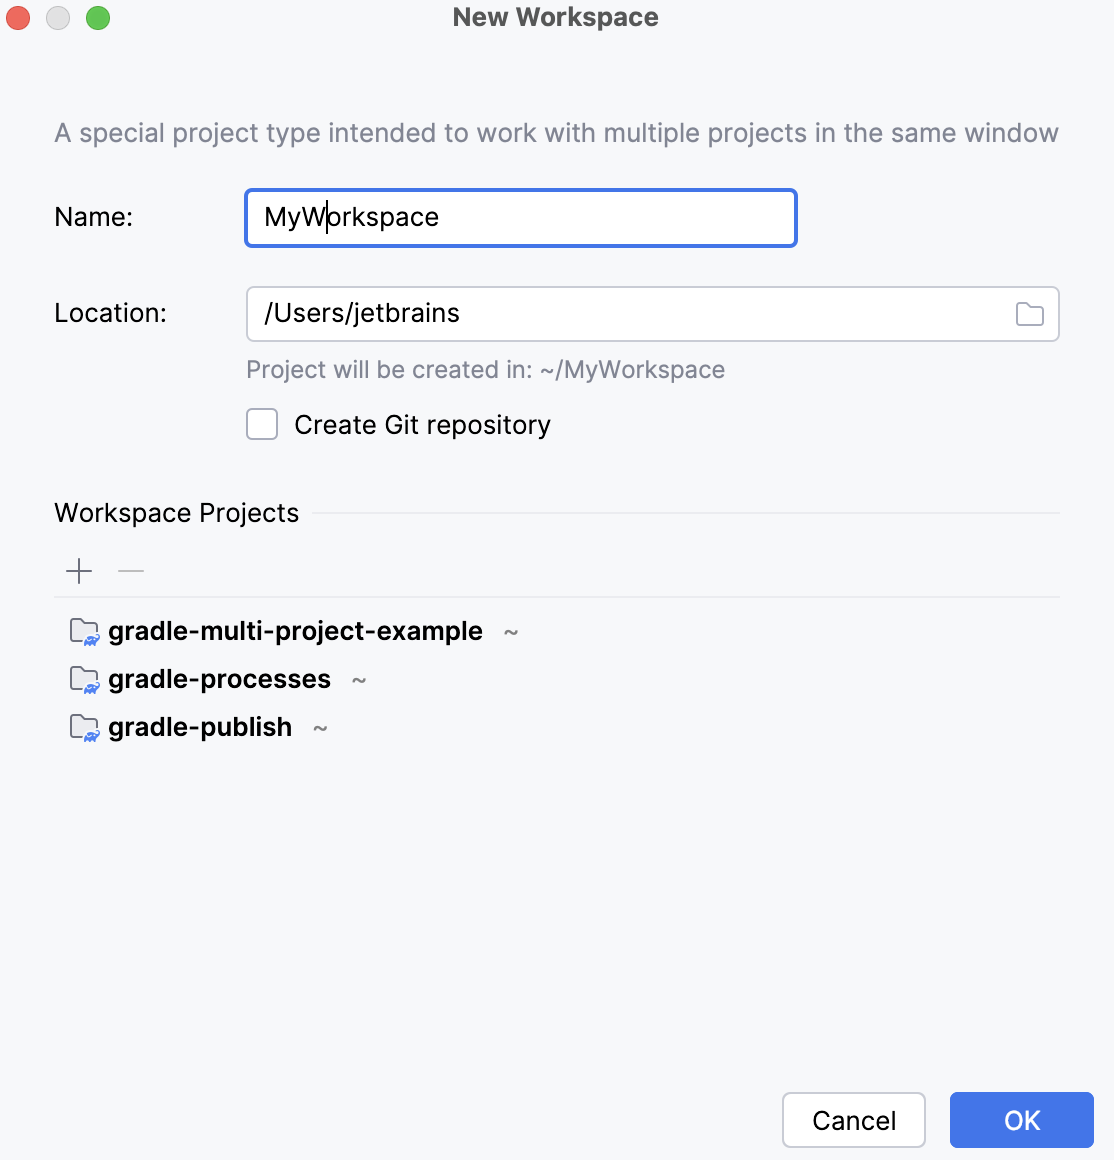Click the folder icon beside gradle-multi-project-example

(84, 631)
